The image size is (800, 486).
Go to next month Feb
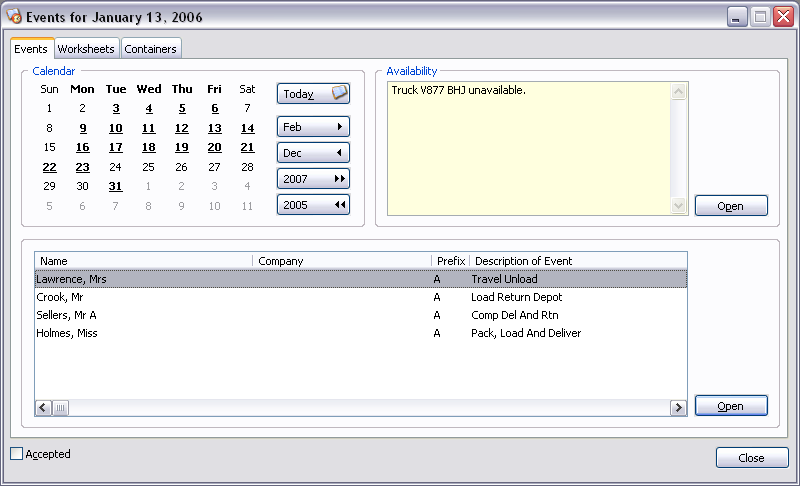313,127
